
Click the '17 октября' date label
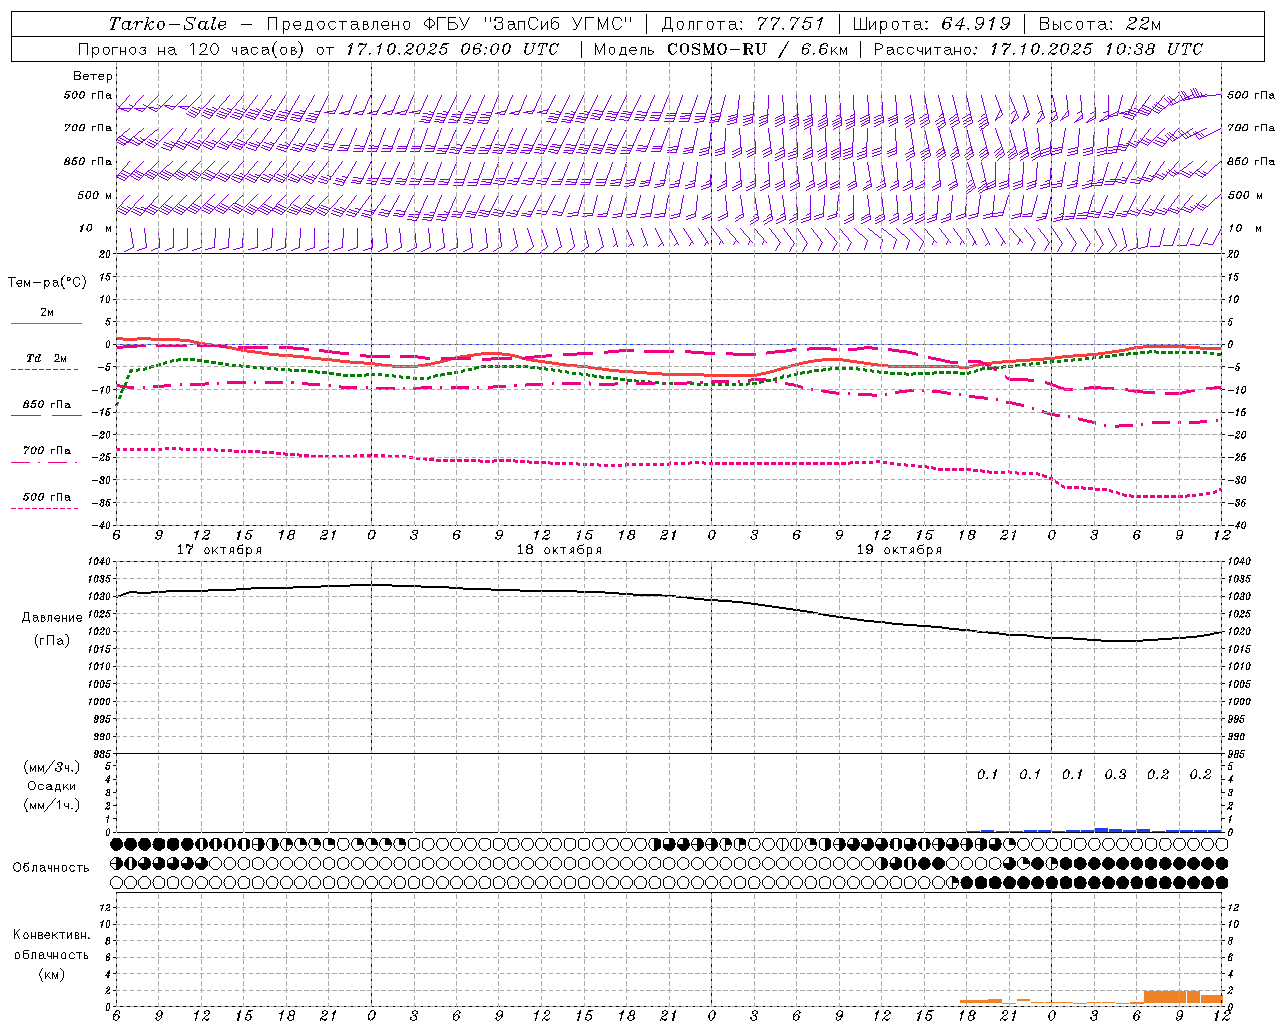point(219,550)
